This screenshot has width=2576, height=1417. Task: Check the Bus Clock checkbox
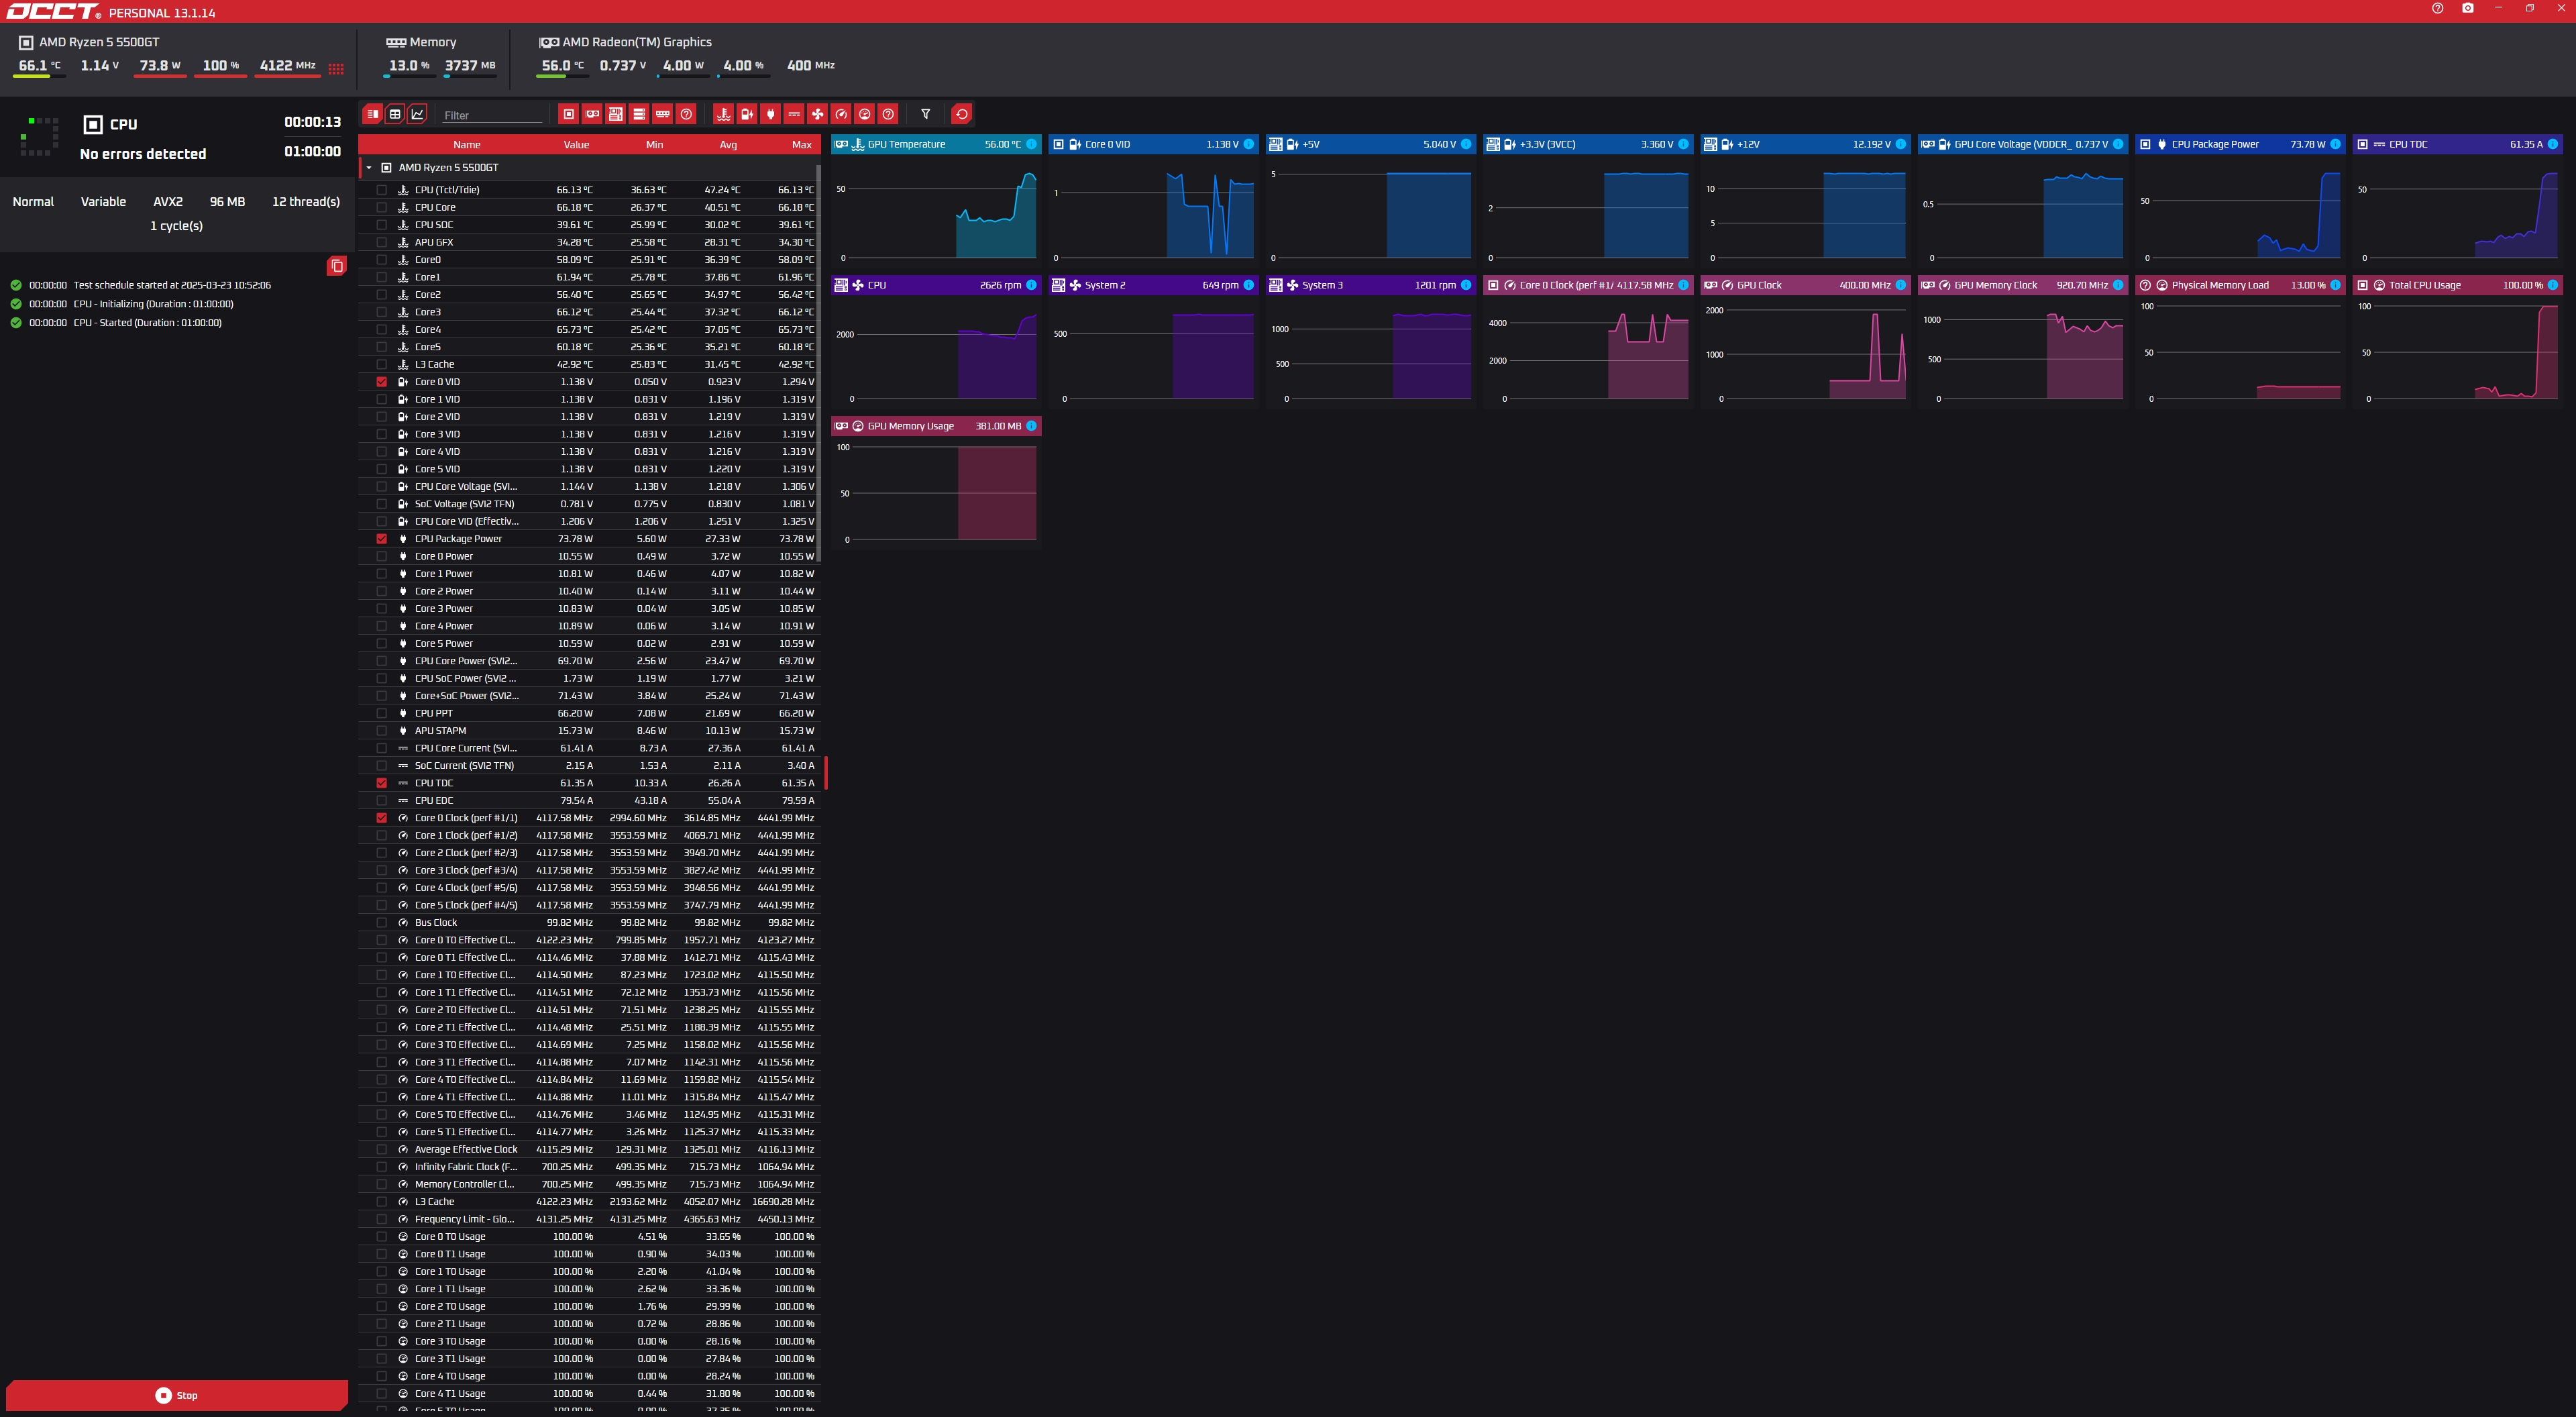382,923
